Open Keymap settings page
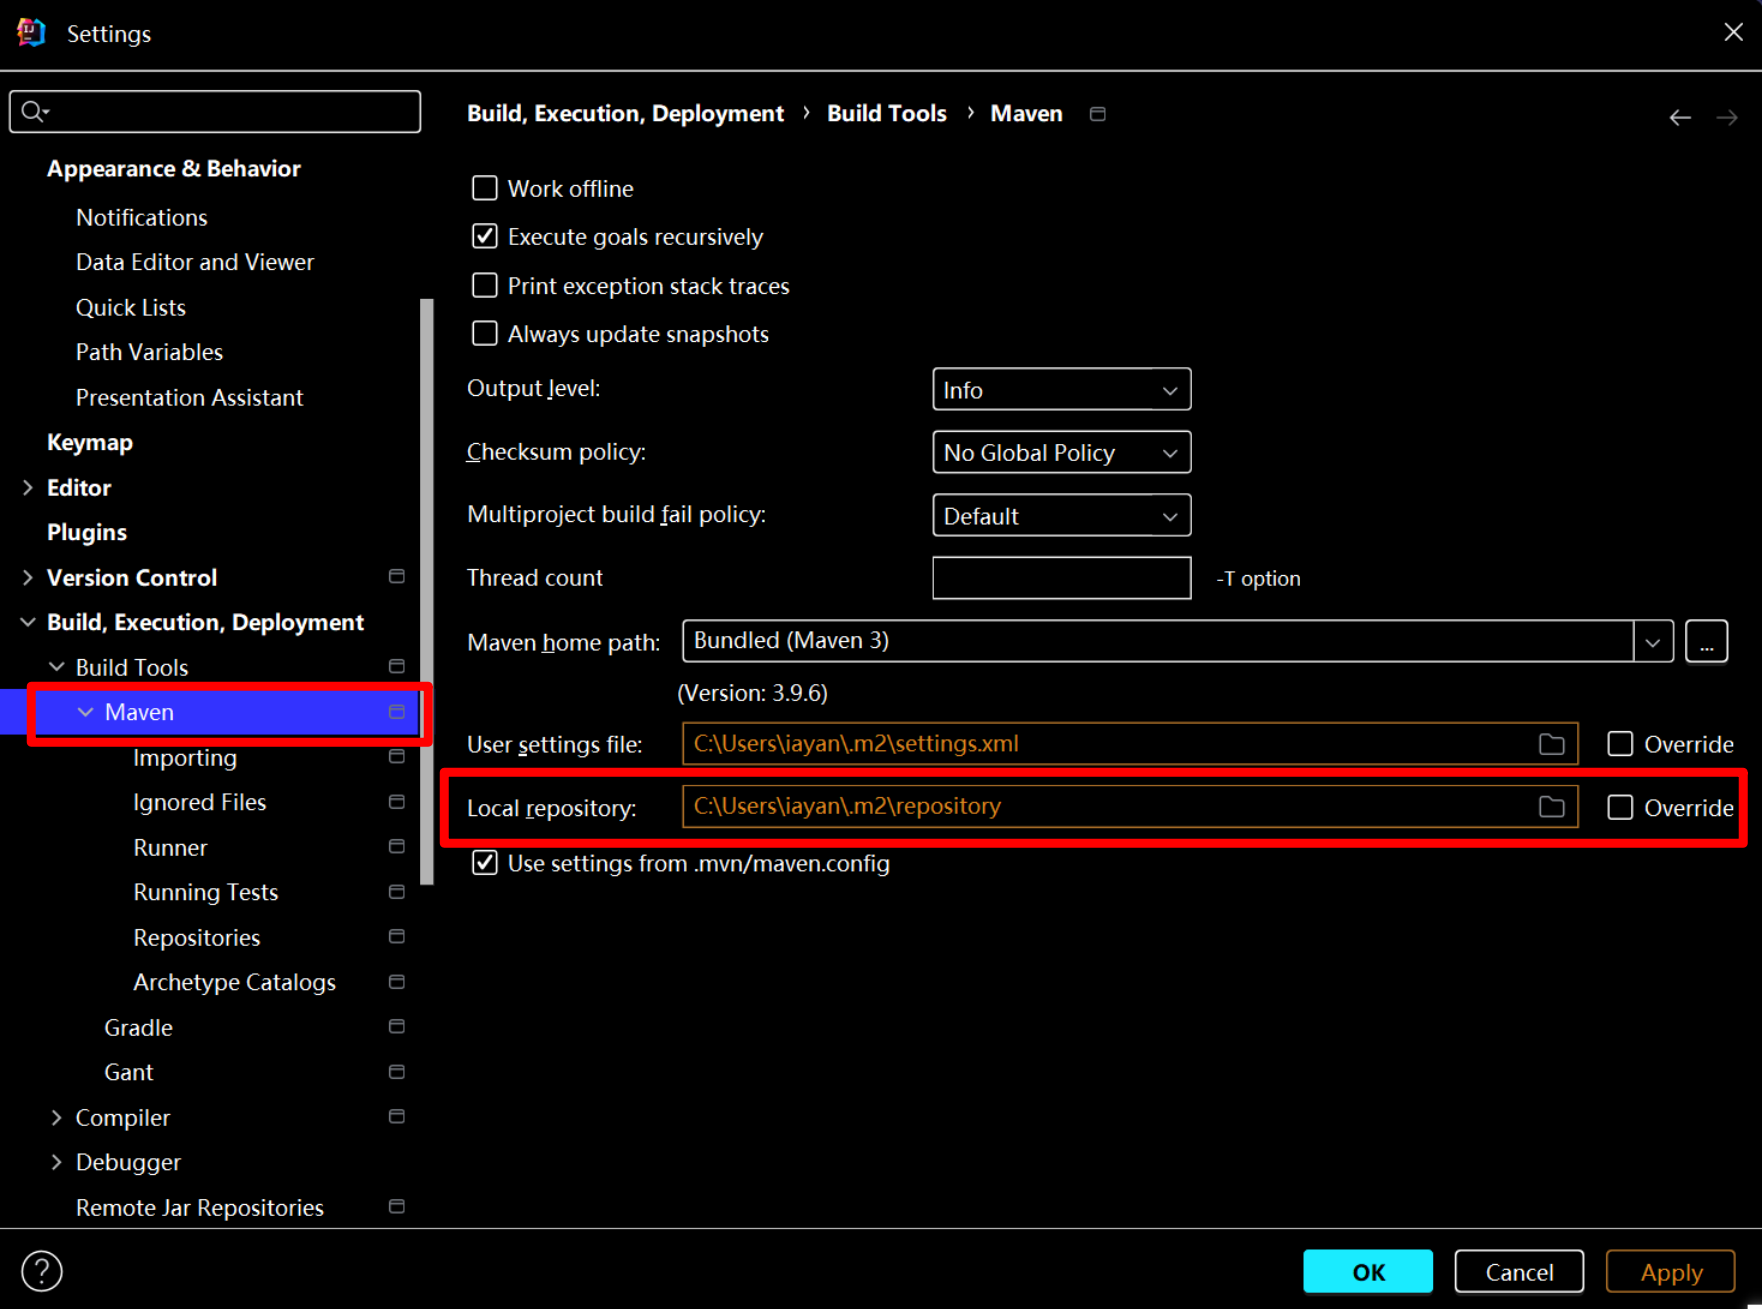 (x=90, y=442)
